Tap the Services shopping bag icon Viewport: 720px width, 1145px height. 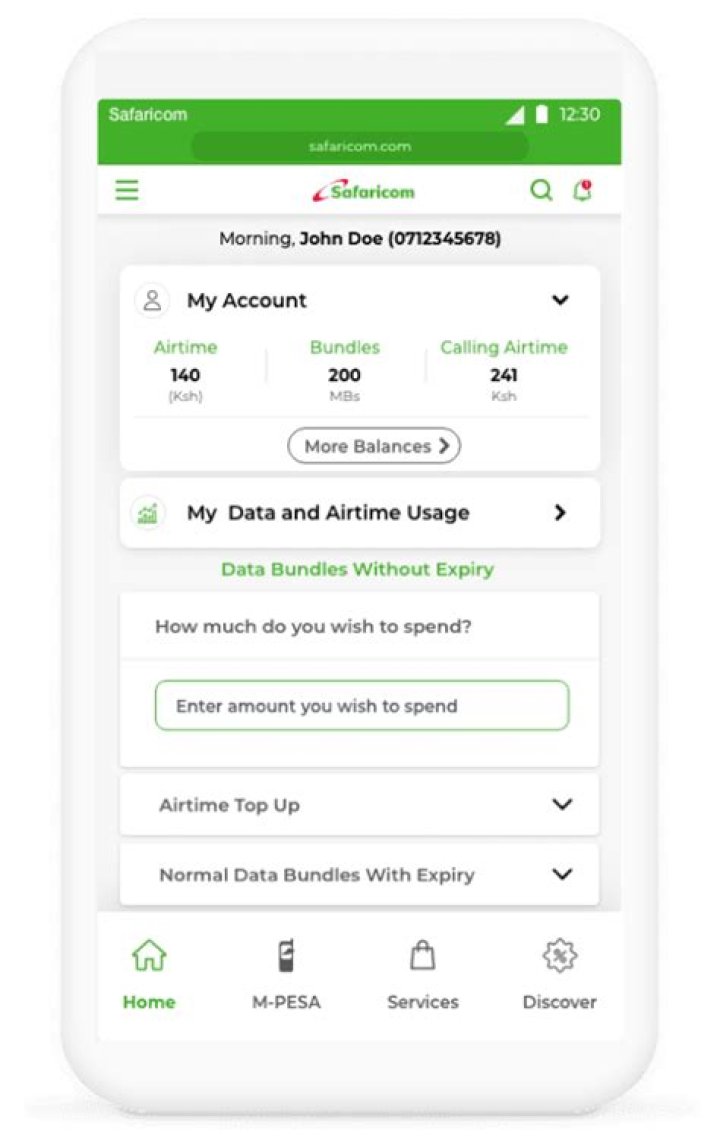[x=423, y=955]
